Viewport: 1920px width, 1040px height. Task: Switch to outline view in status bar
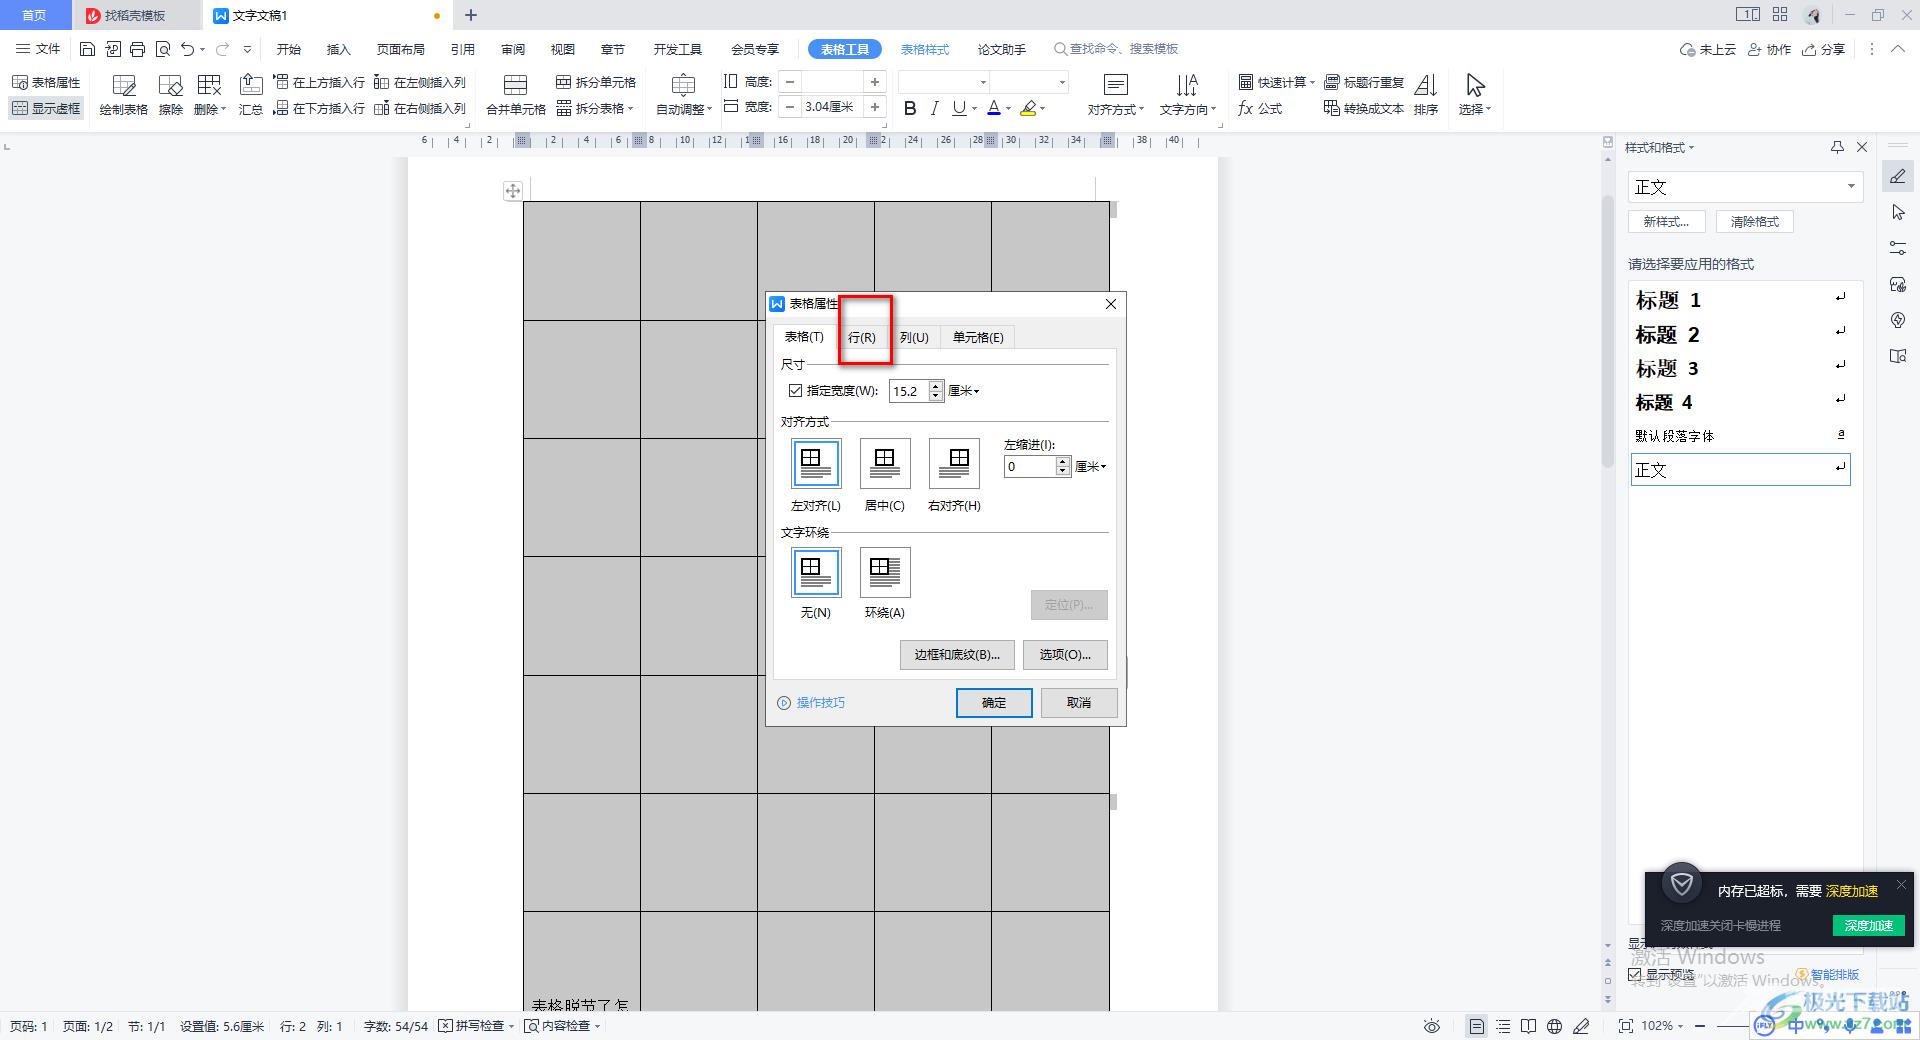1503,1026
